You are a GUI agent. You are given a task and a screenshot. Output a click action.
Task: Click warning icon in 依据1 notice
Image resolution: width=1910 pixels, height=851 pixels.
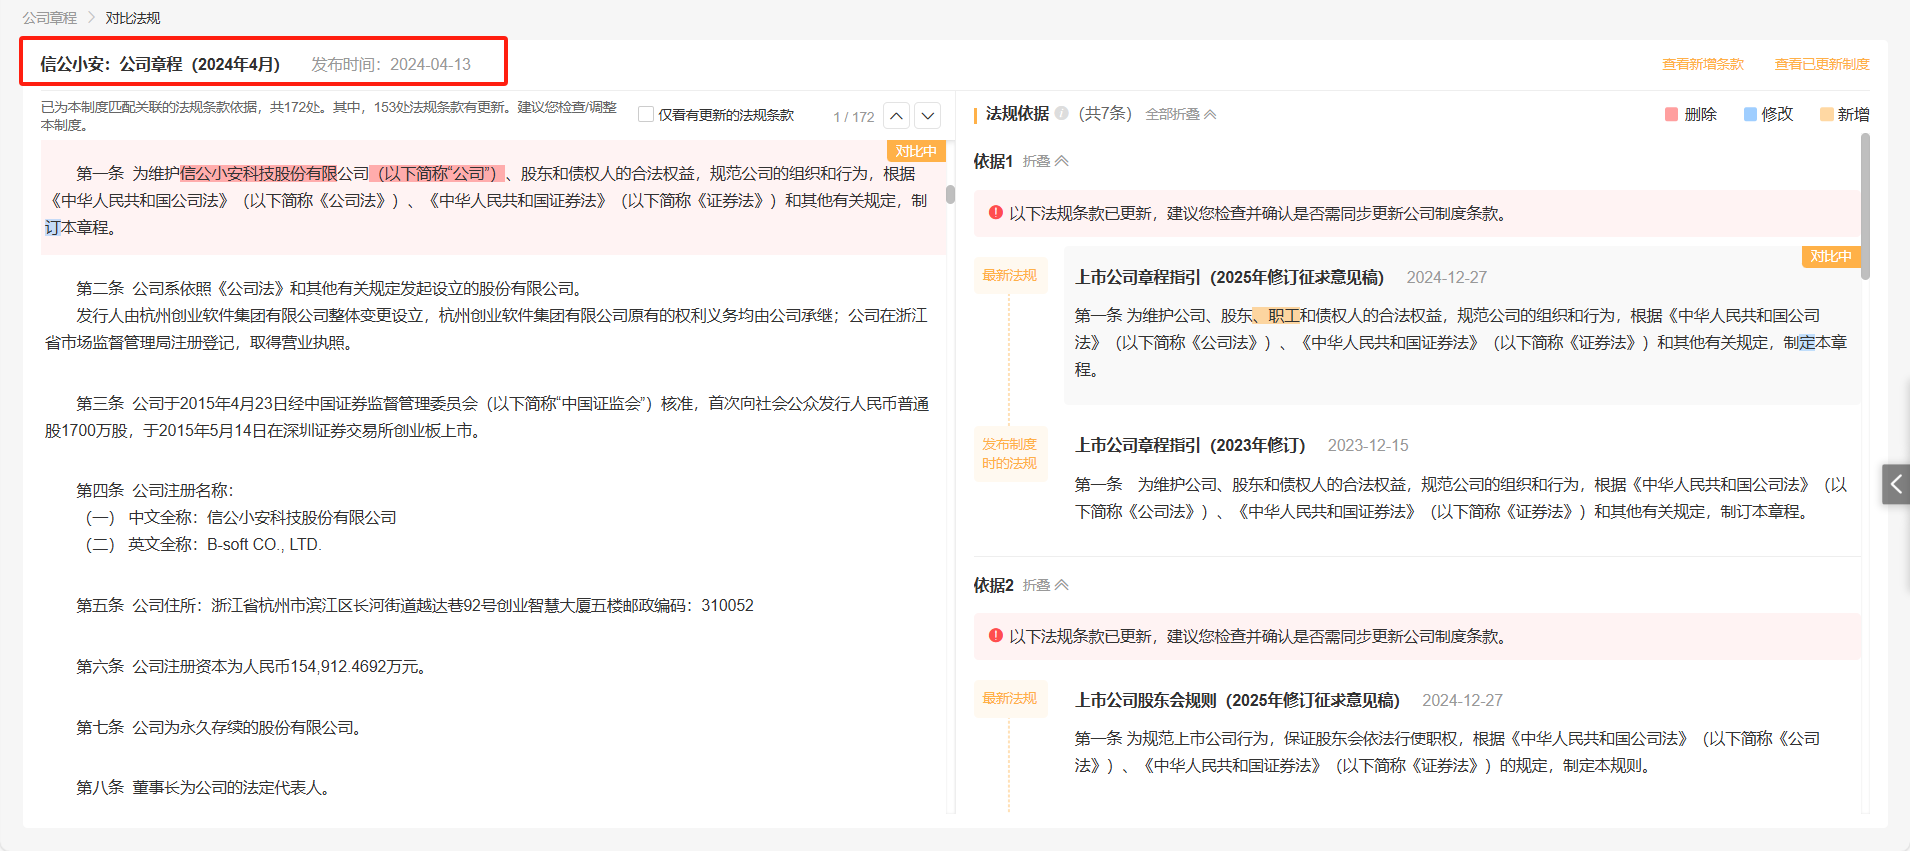[x=996, y=213]
